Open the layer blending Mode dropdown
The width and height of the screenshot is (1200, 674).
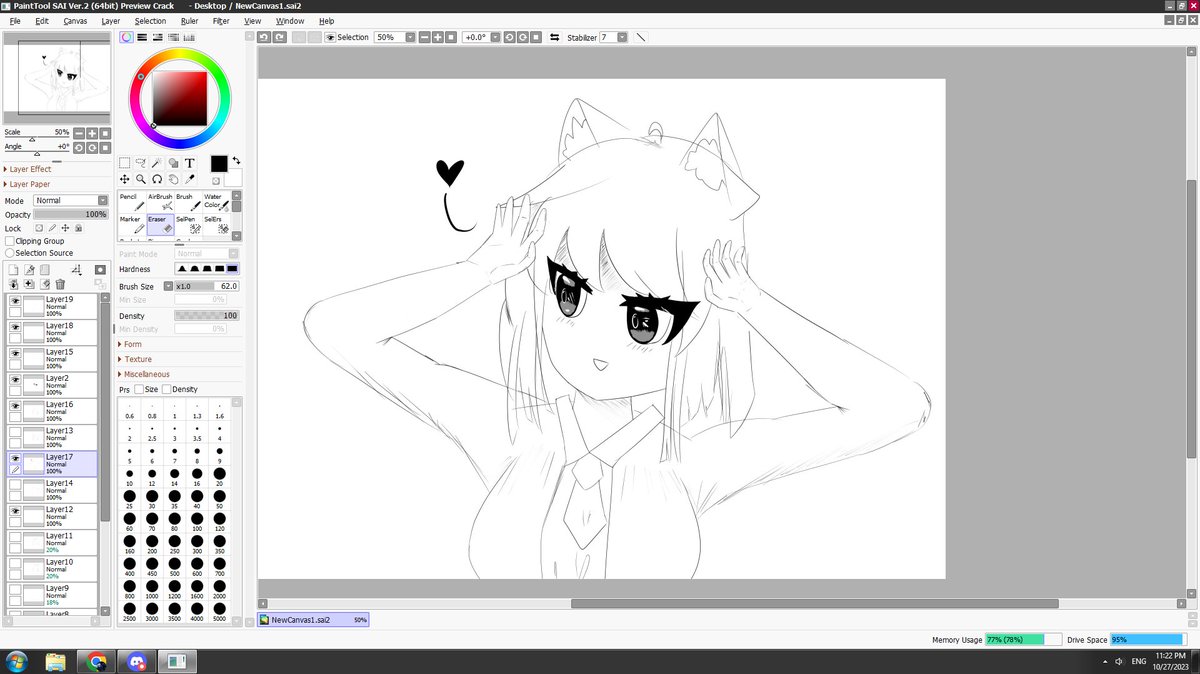tap(70, 200)
